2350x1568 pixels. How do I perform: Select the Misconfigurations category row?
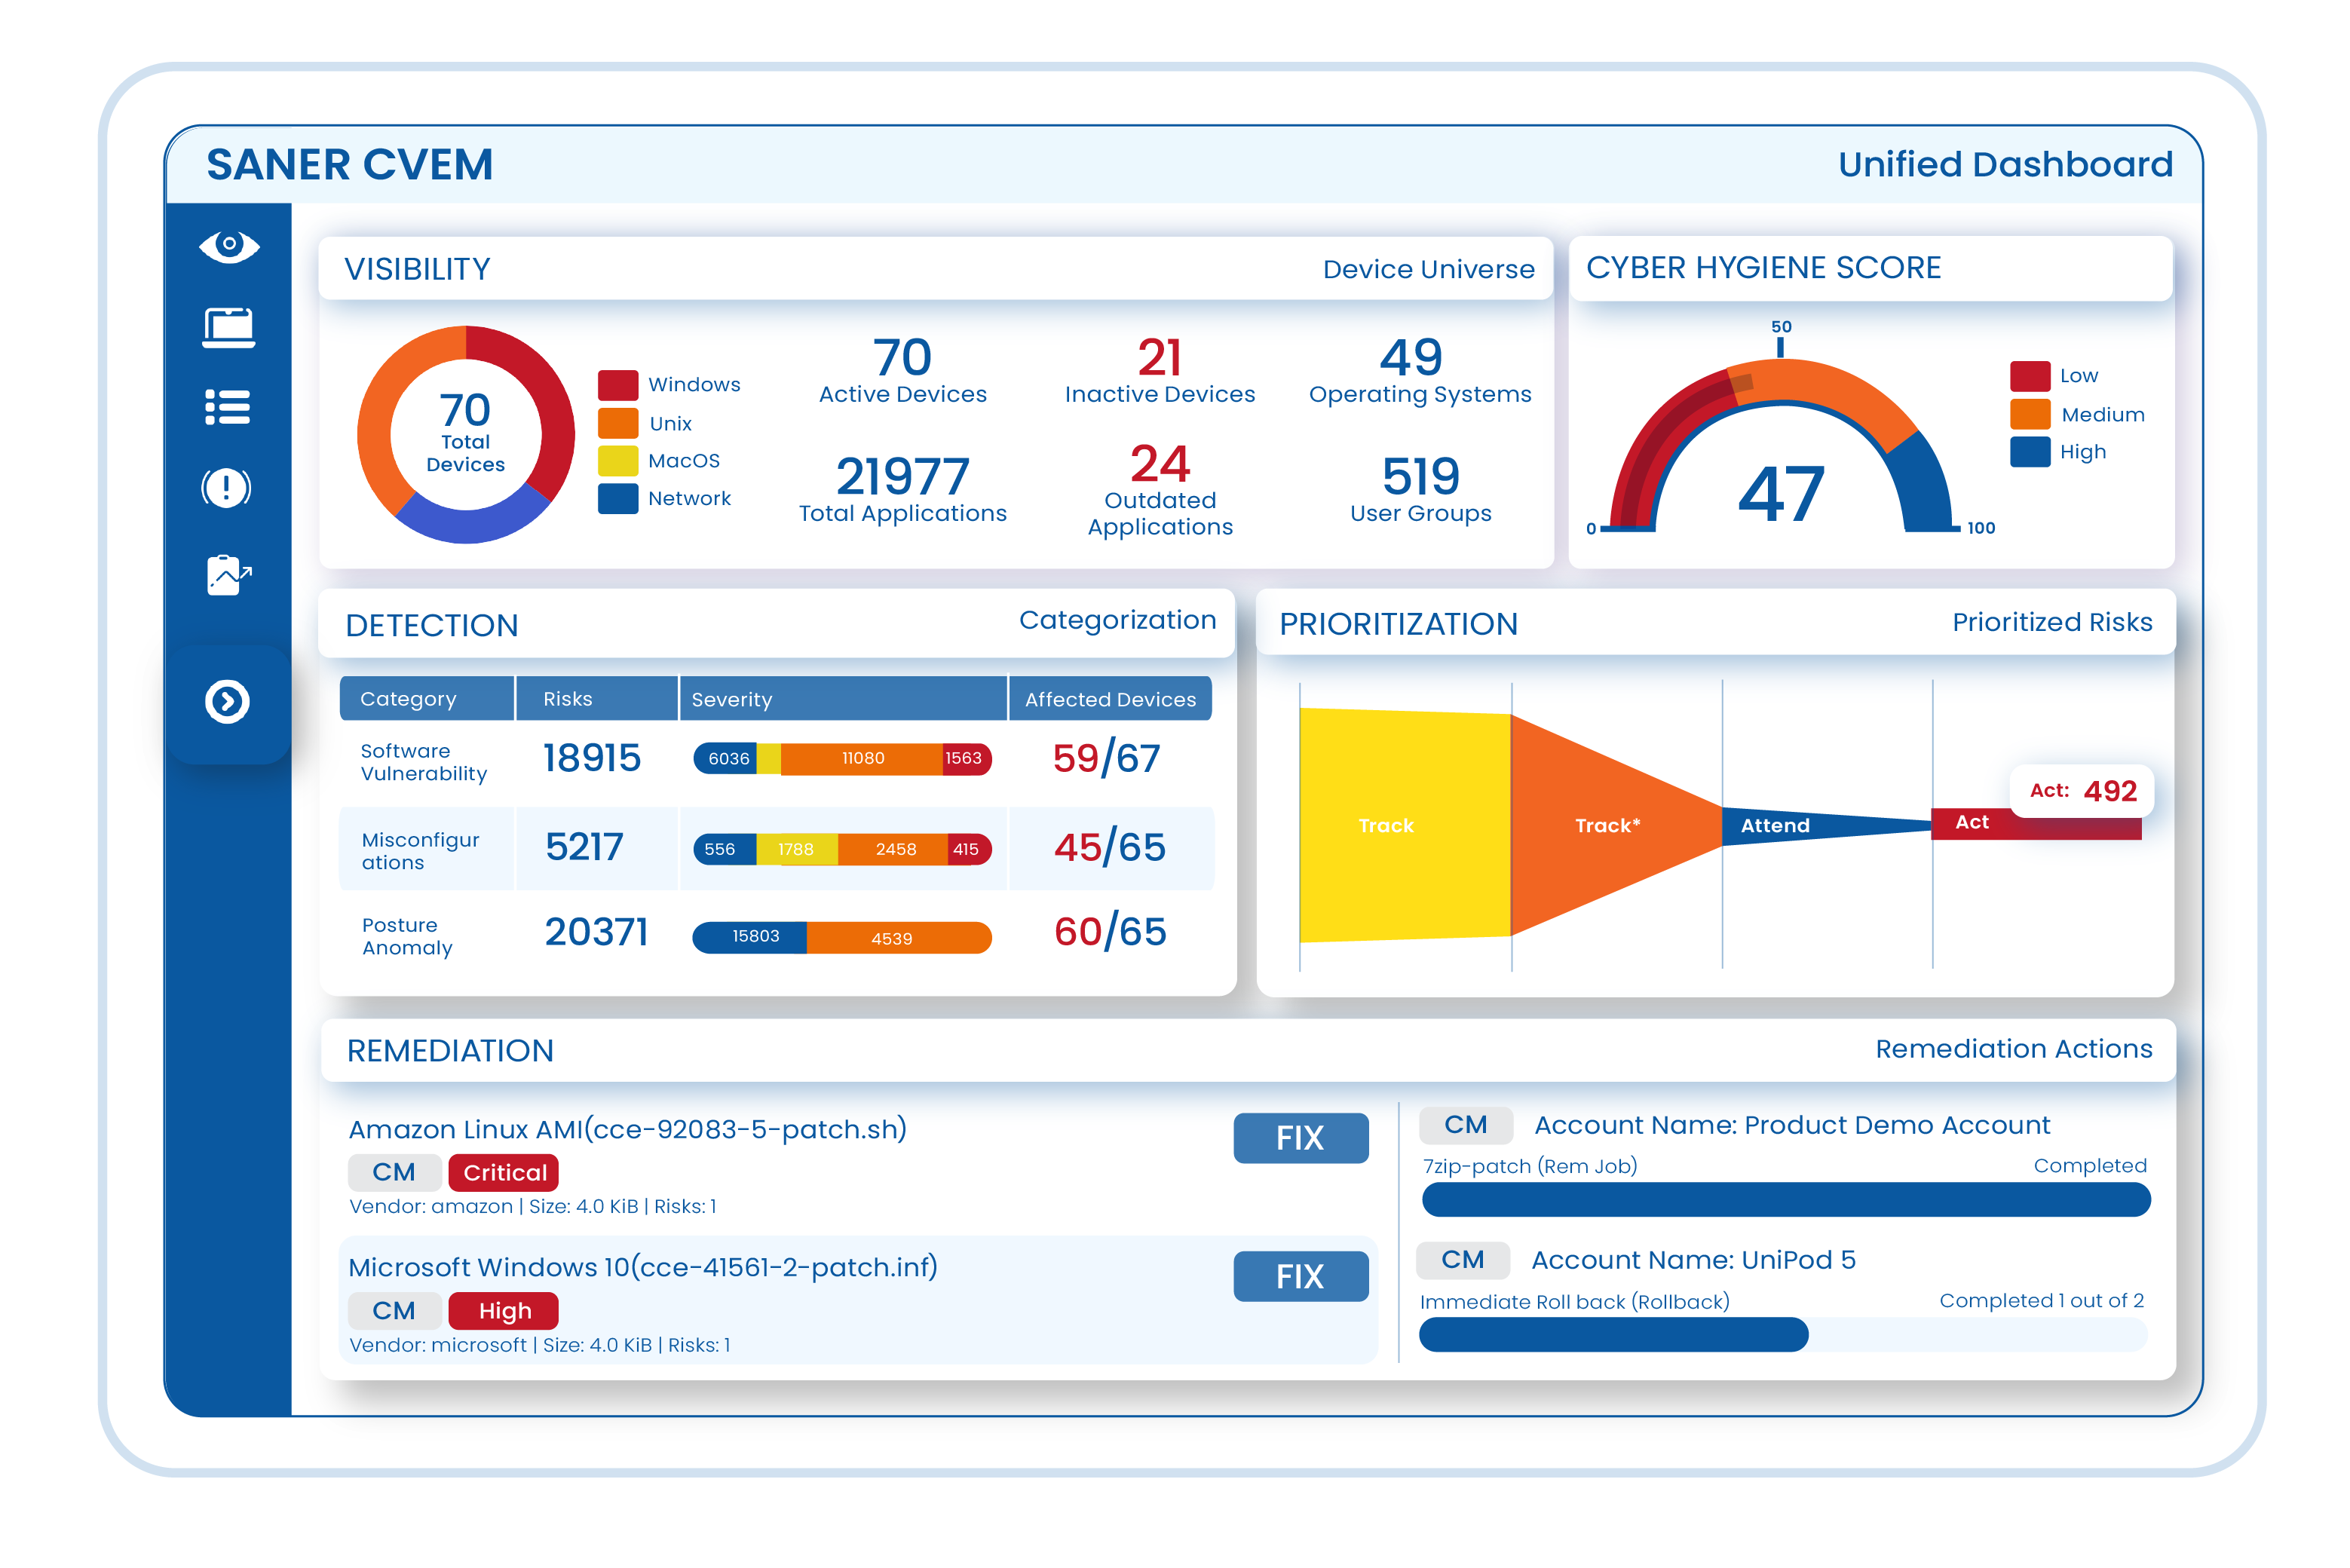(x=776, y=849)
